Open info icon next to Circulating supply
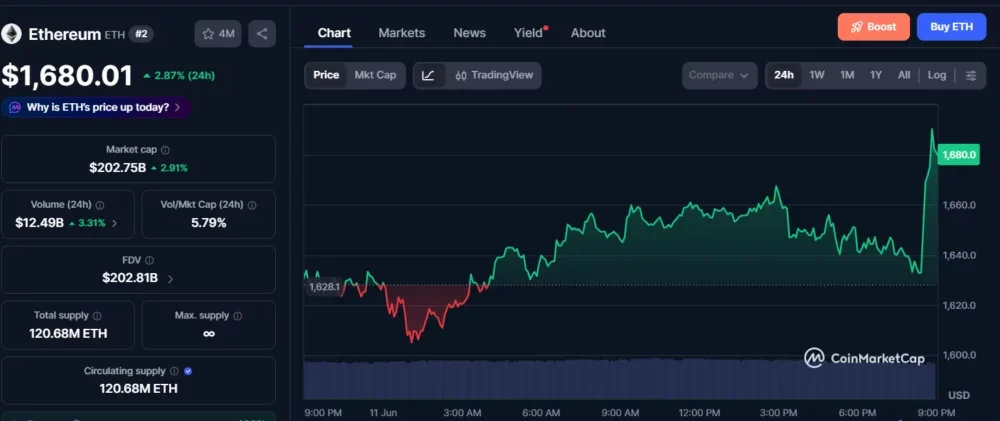1000x421 pixels. point(174,371)
